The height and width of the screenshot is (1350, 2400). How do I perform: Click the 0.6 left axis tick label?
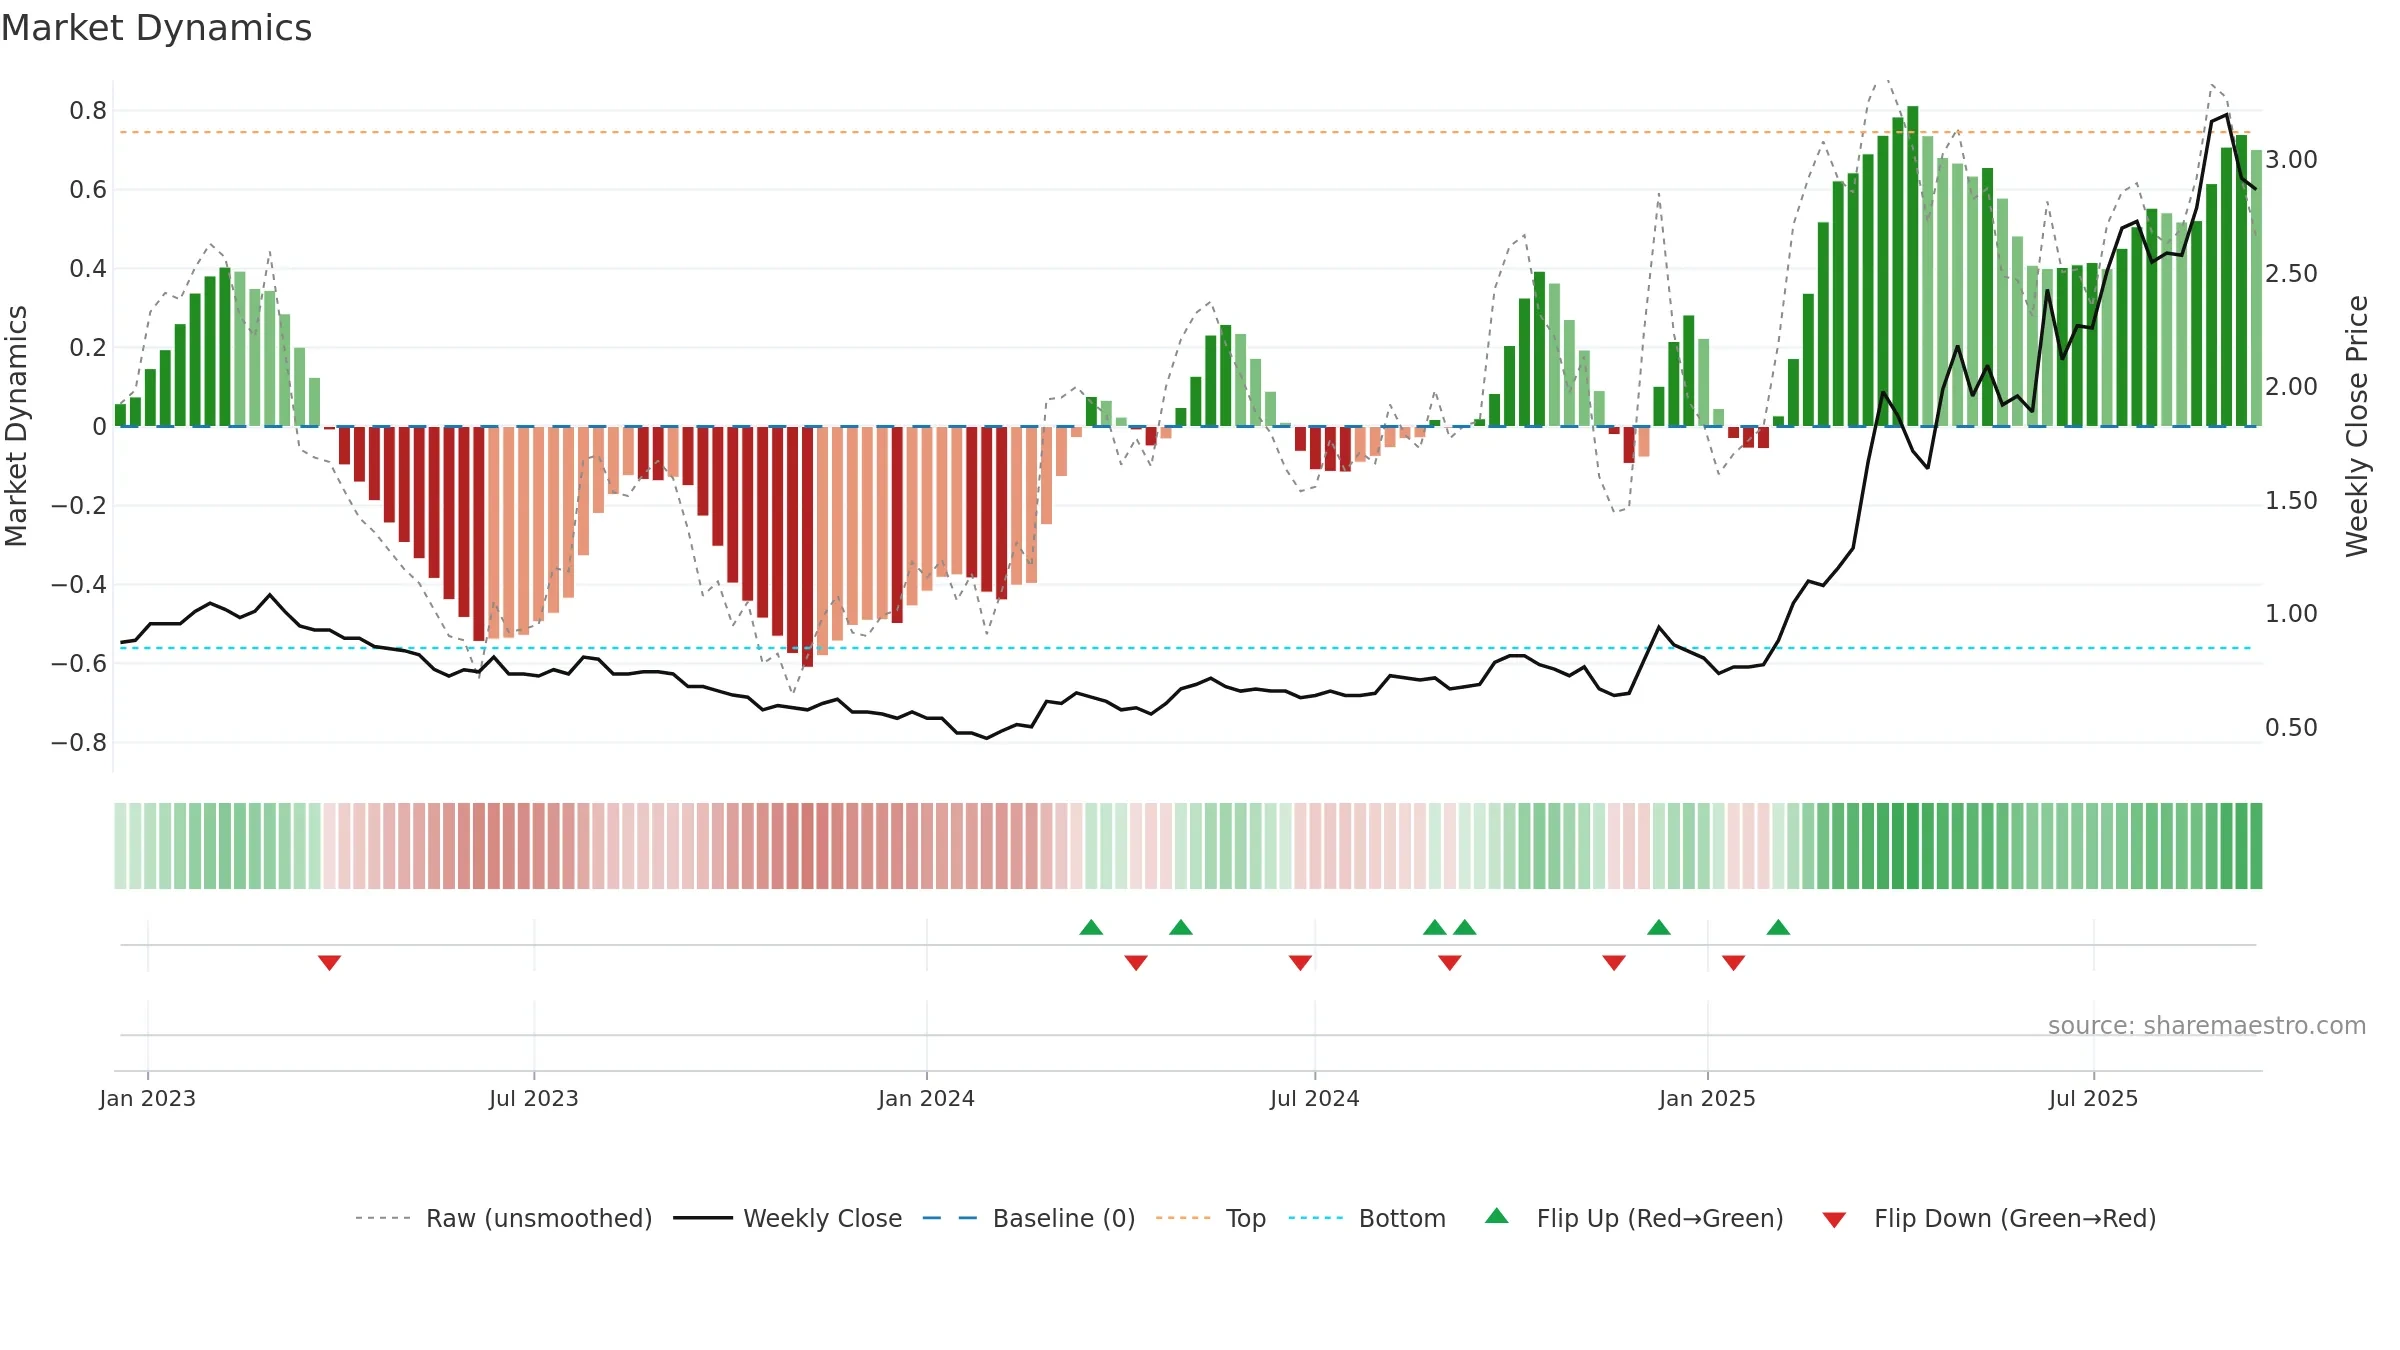point(88,190)
